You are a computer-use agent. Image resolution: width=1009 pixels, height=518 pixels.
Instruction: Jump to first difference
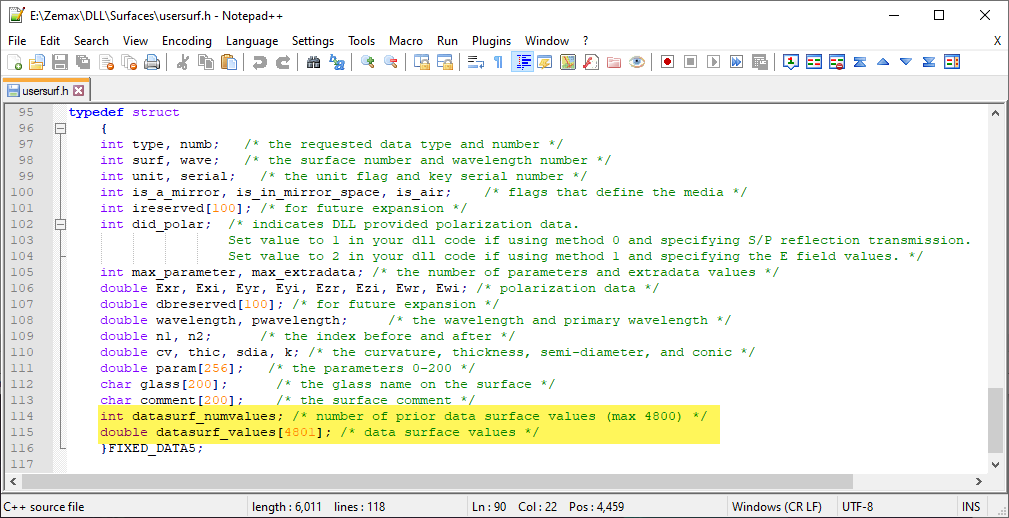point(860,62)
